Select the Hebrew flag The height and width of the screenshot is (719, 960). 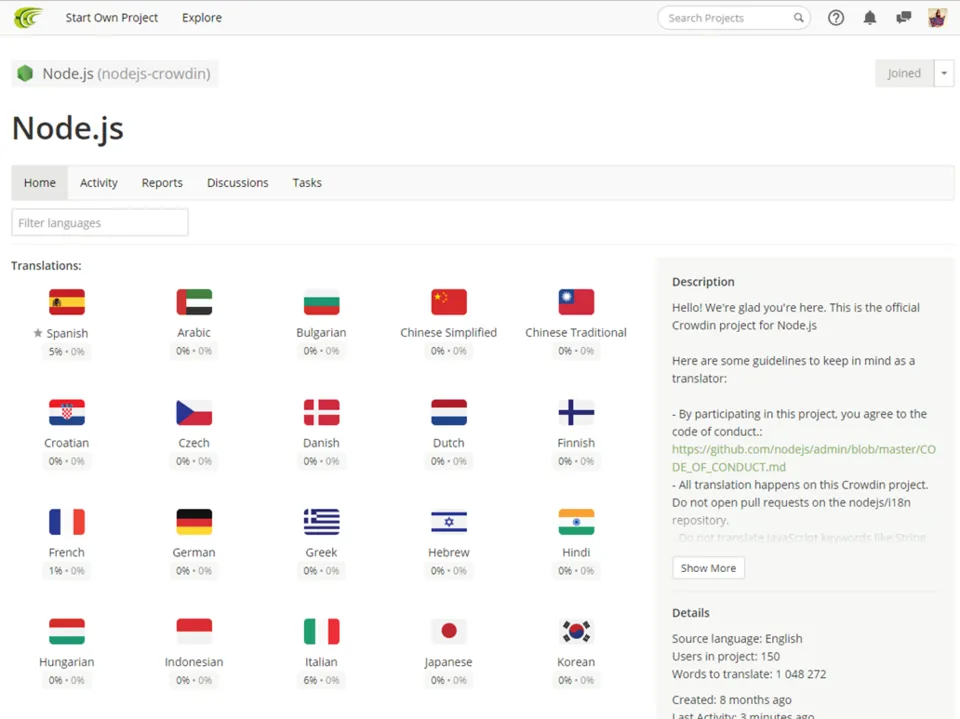(449, 522)
